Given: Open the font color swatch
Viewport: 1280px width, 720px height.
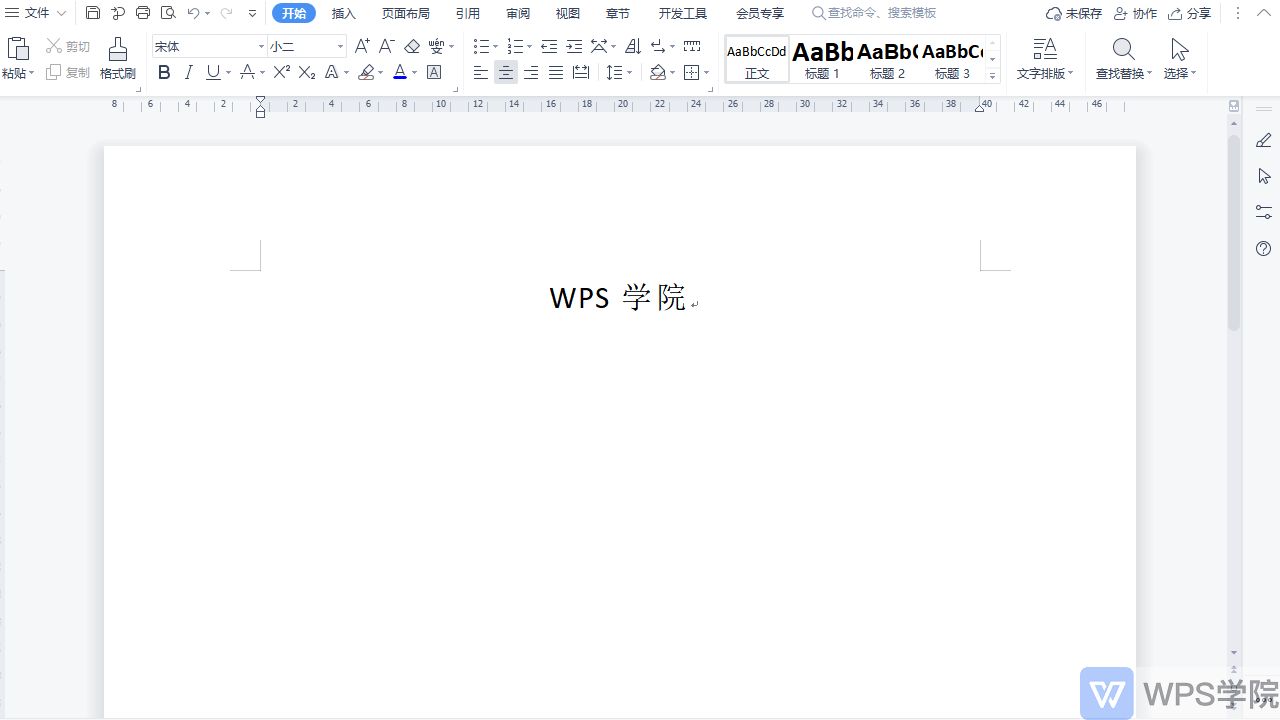Looking at the screenshot, I should click(400, 72).
